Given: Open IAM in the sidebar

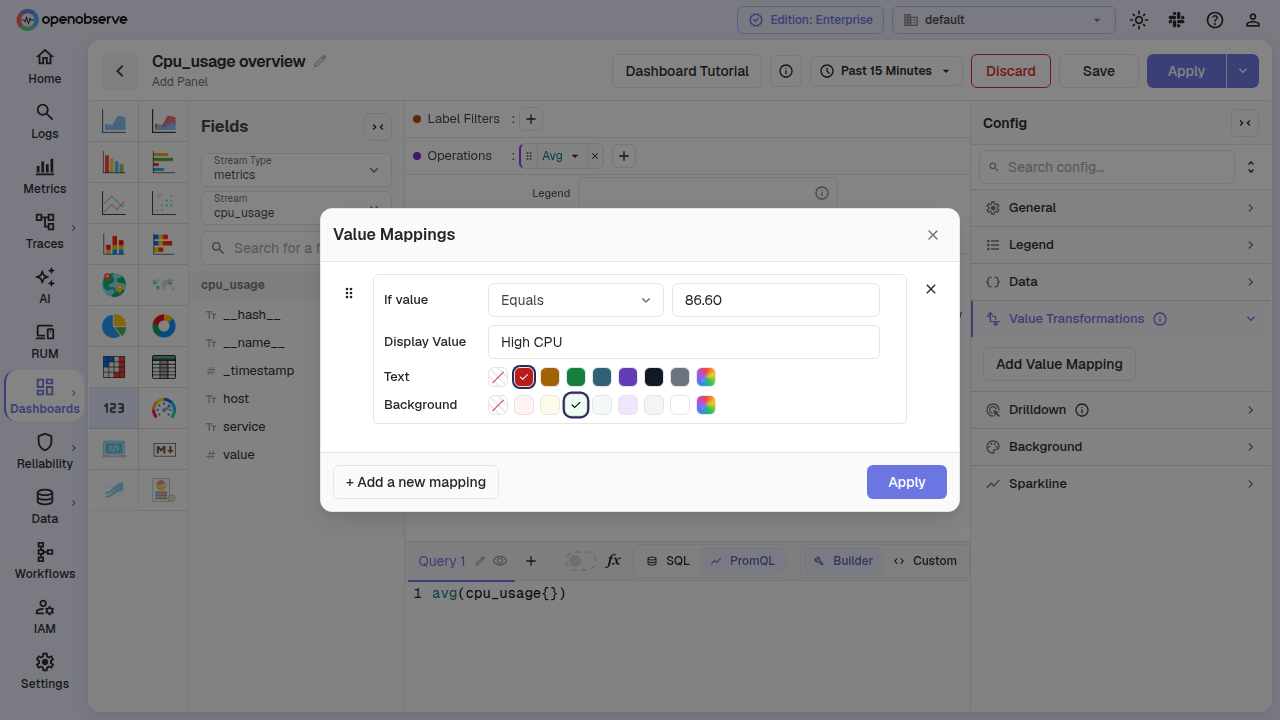Looking at the screenshot, I should pyautogui.click(x=45, y=616).
